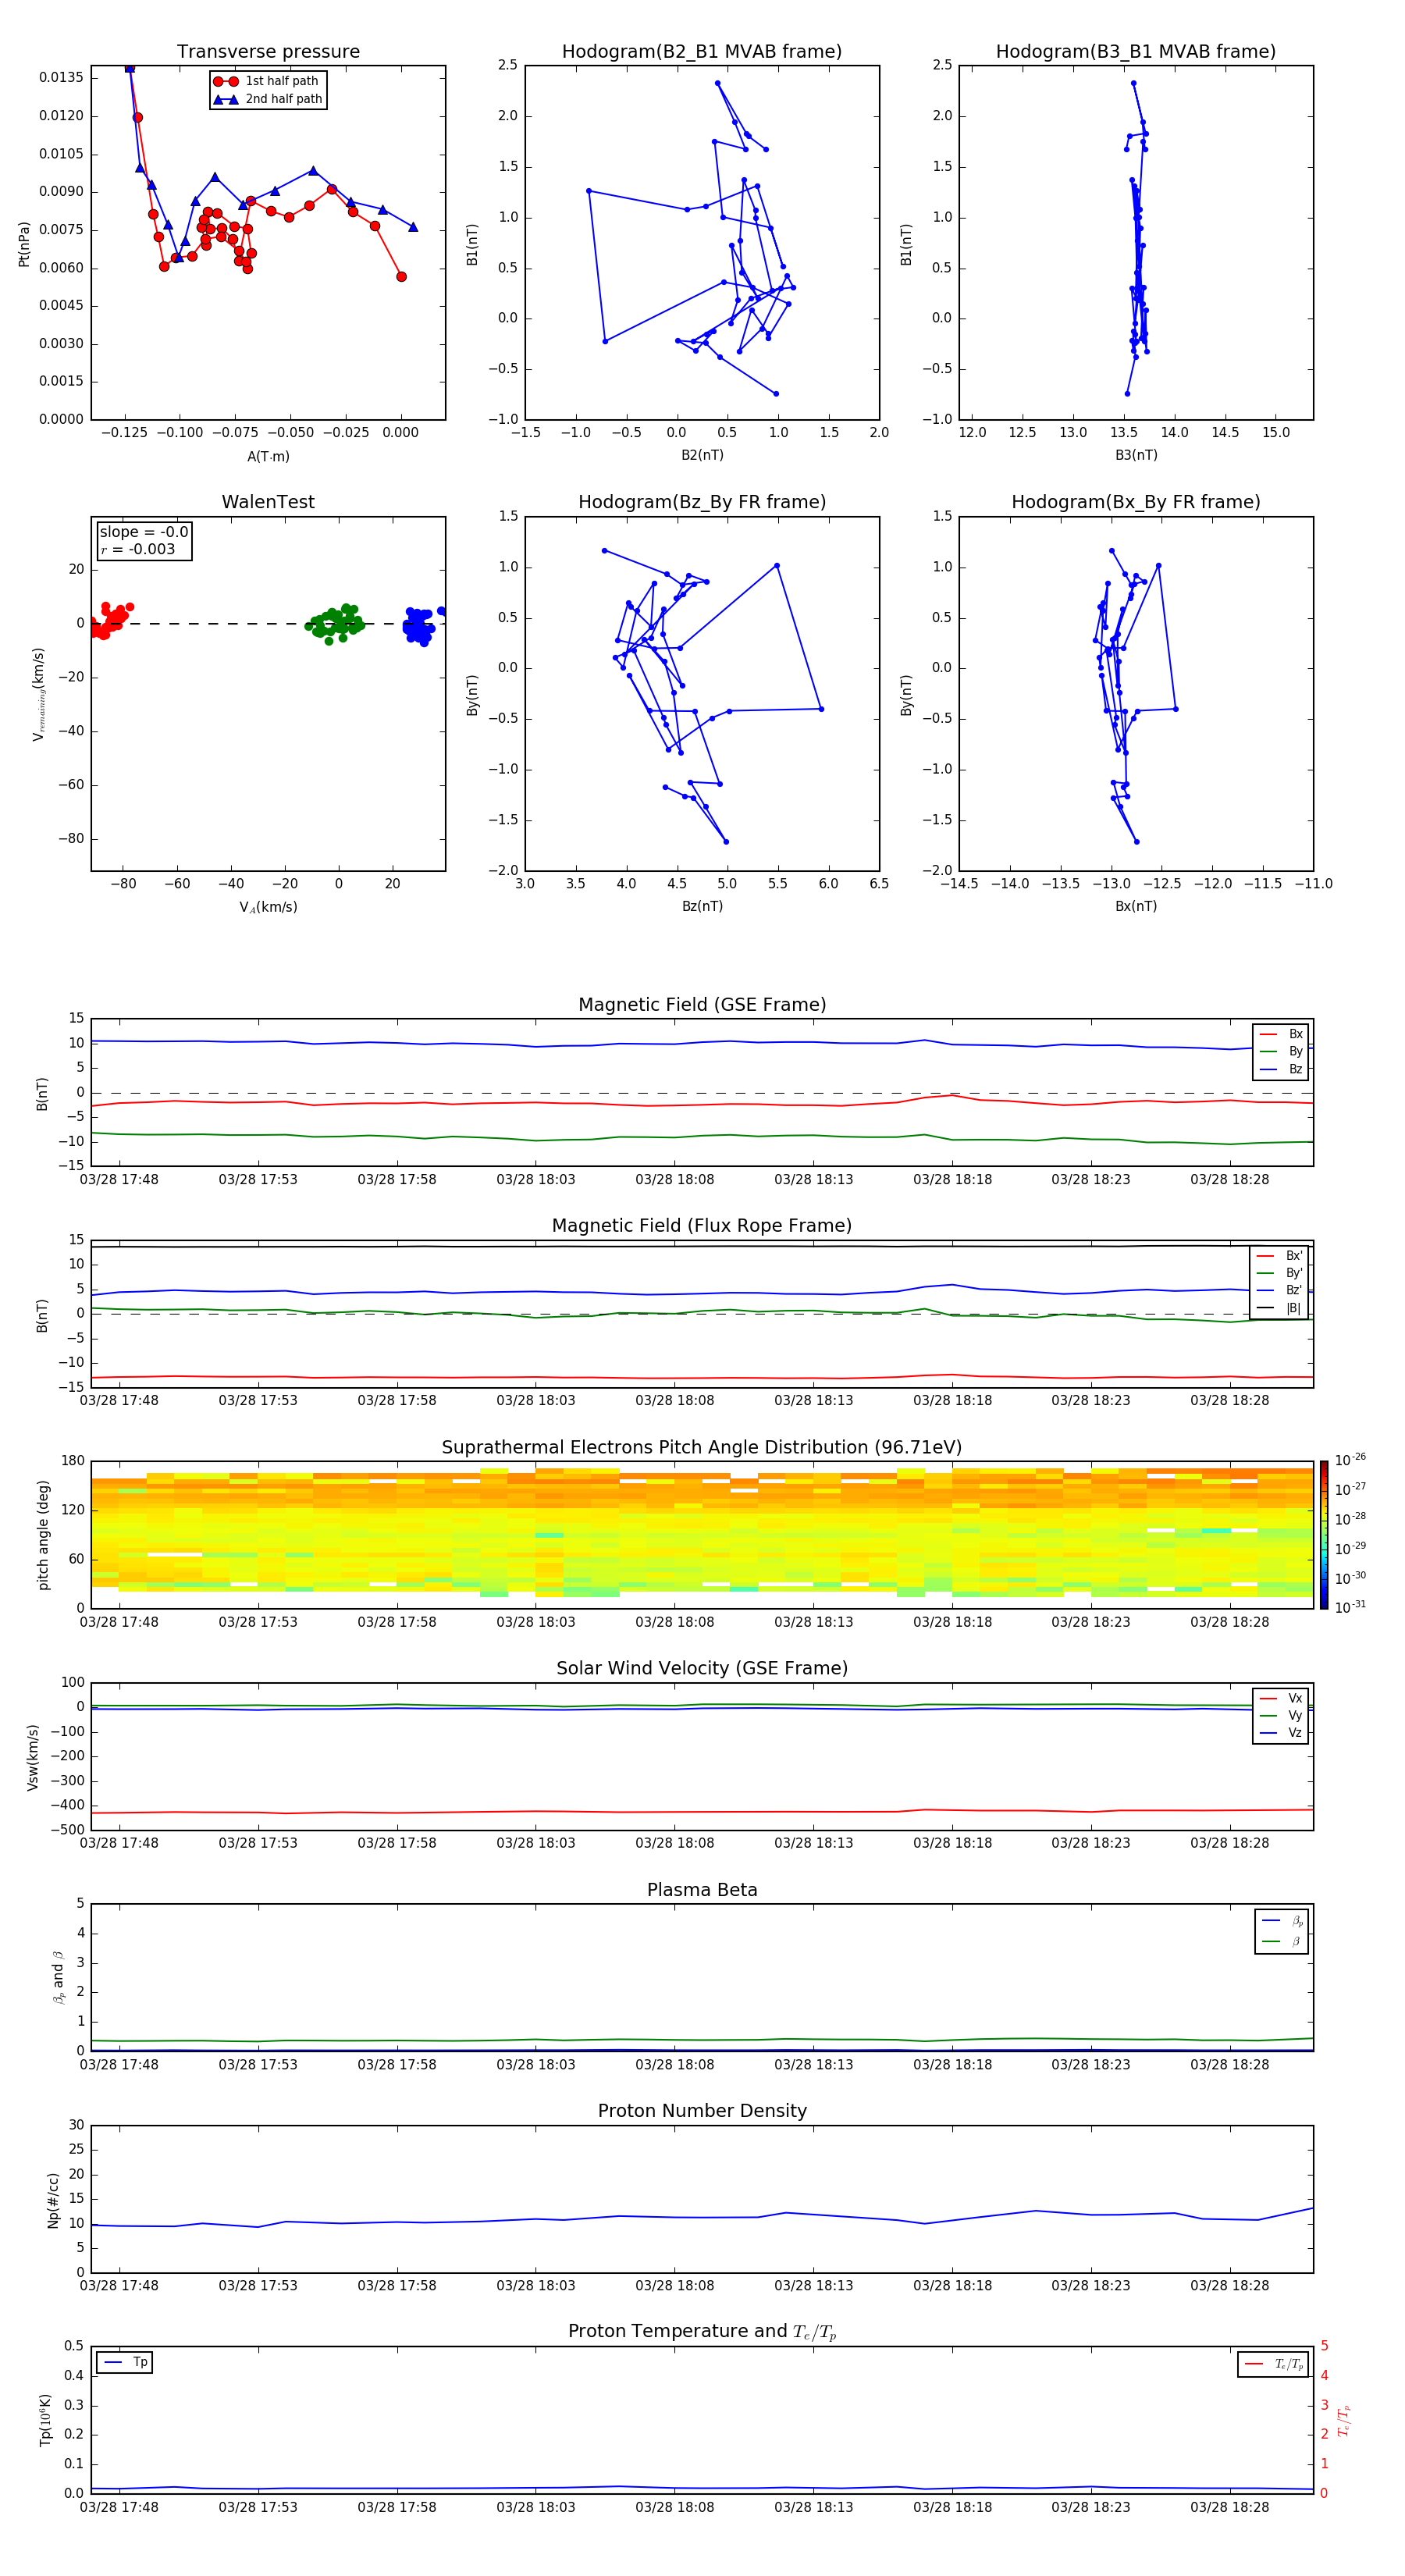Click 'Proton Number Density' plot title
The image size is (1405, 2576).
tap(702, 2111)
